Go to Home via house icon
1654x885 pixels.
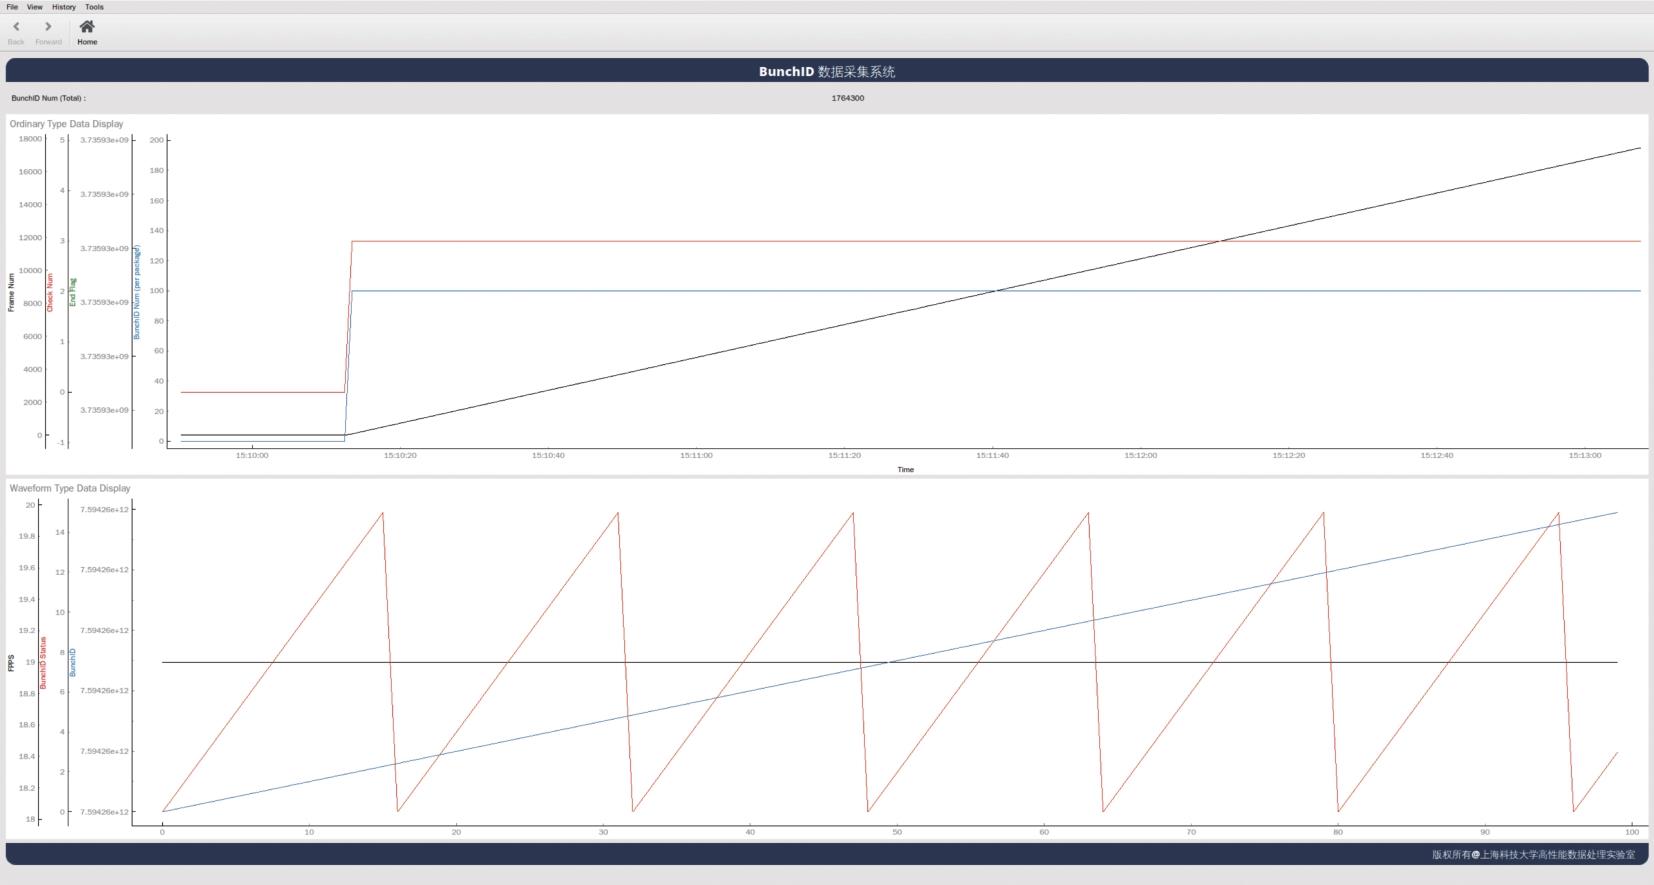click(x=87, y=27)
